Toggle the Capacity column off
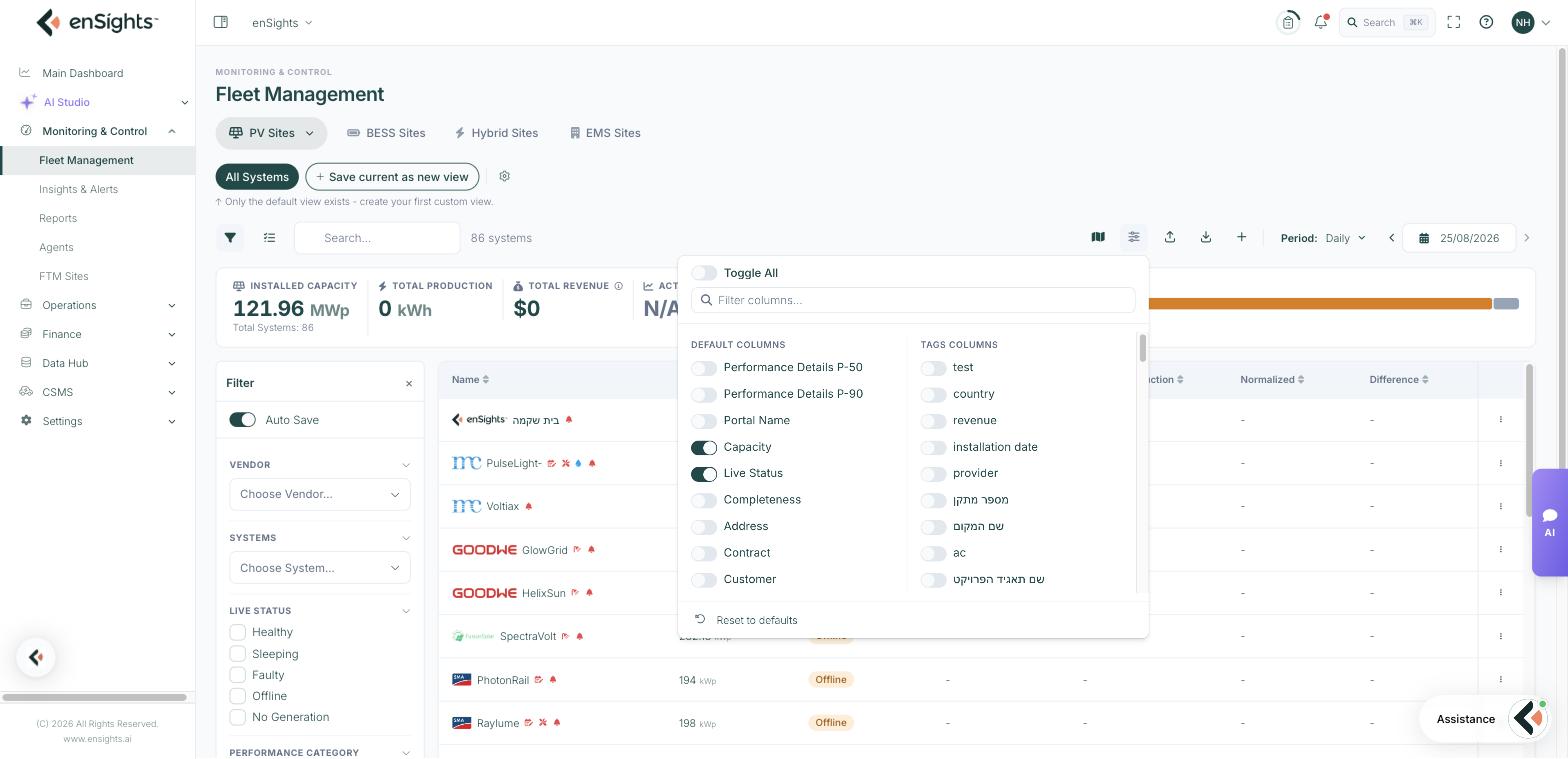This screenshot has height=759, width=1568. tap(704, 447)
